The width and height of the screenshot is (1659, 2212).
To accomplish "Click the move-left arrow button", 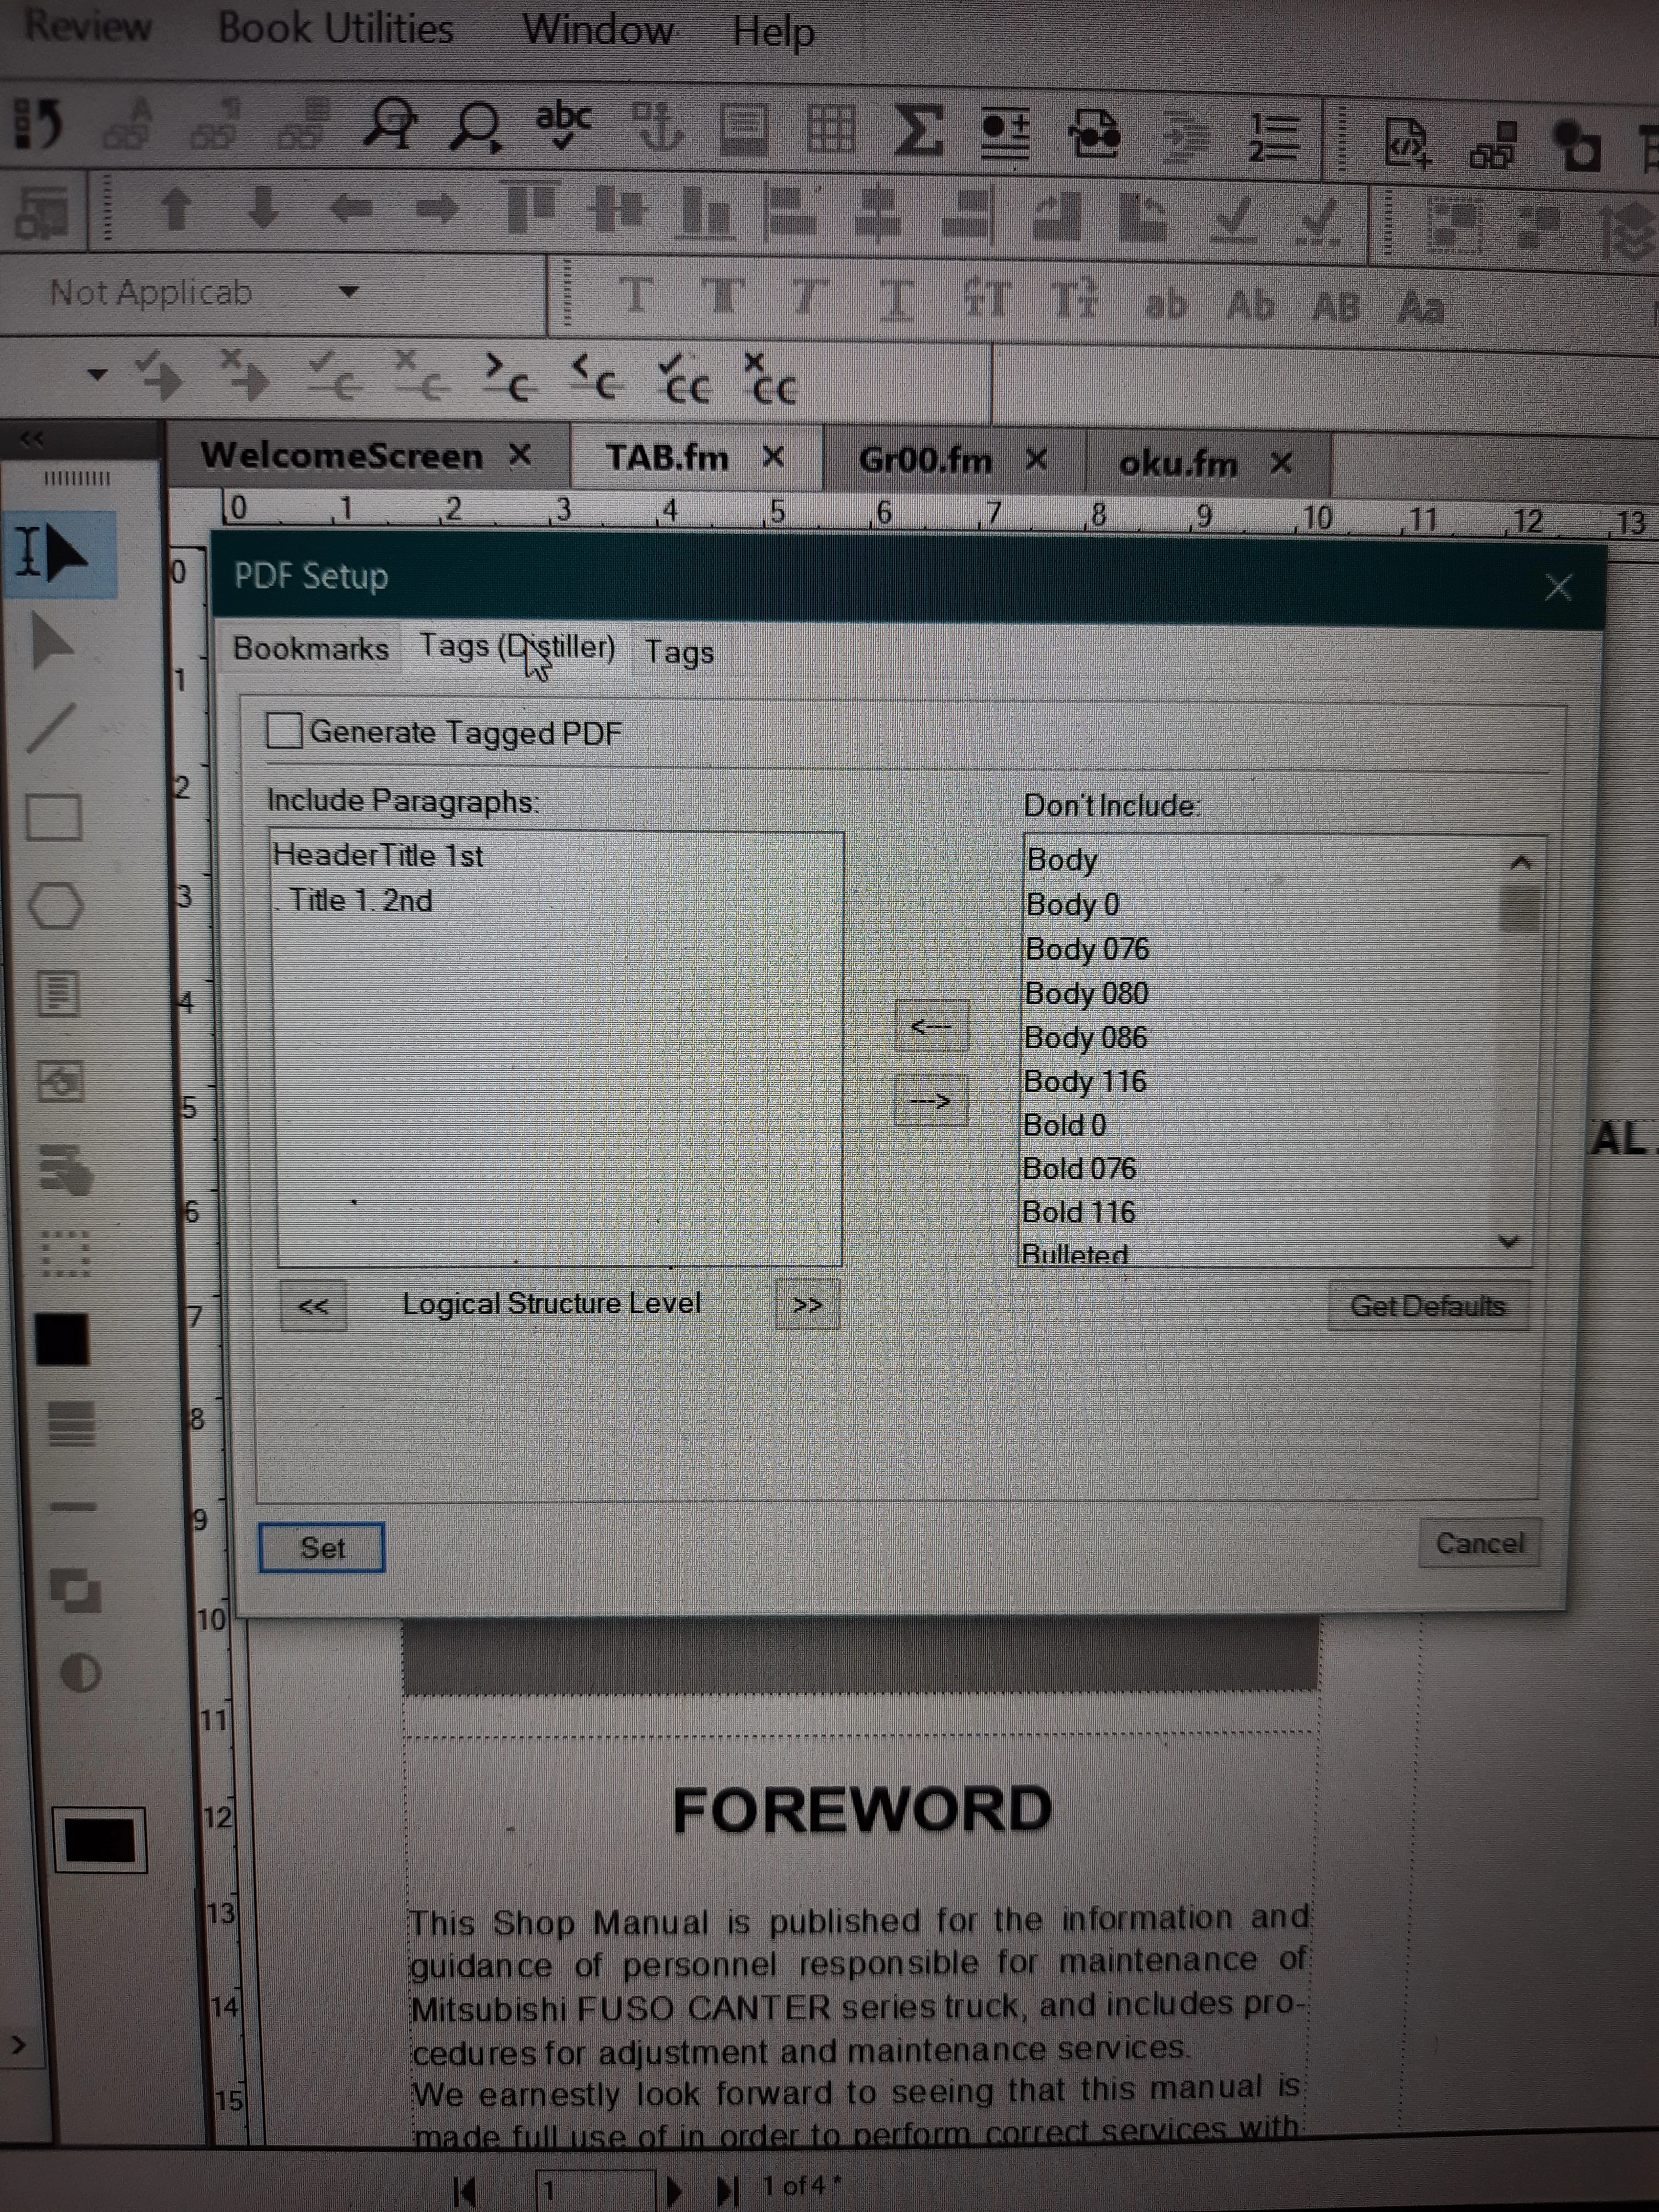I will point(931,1025).
